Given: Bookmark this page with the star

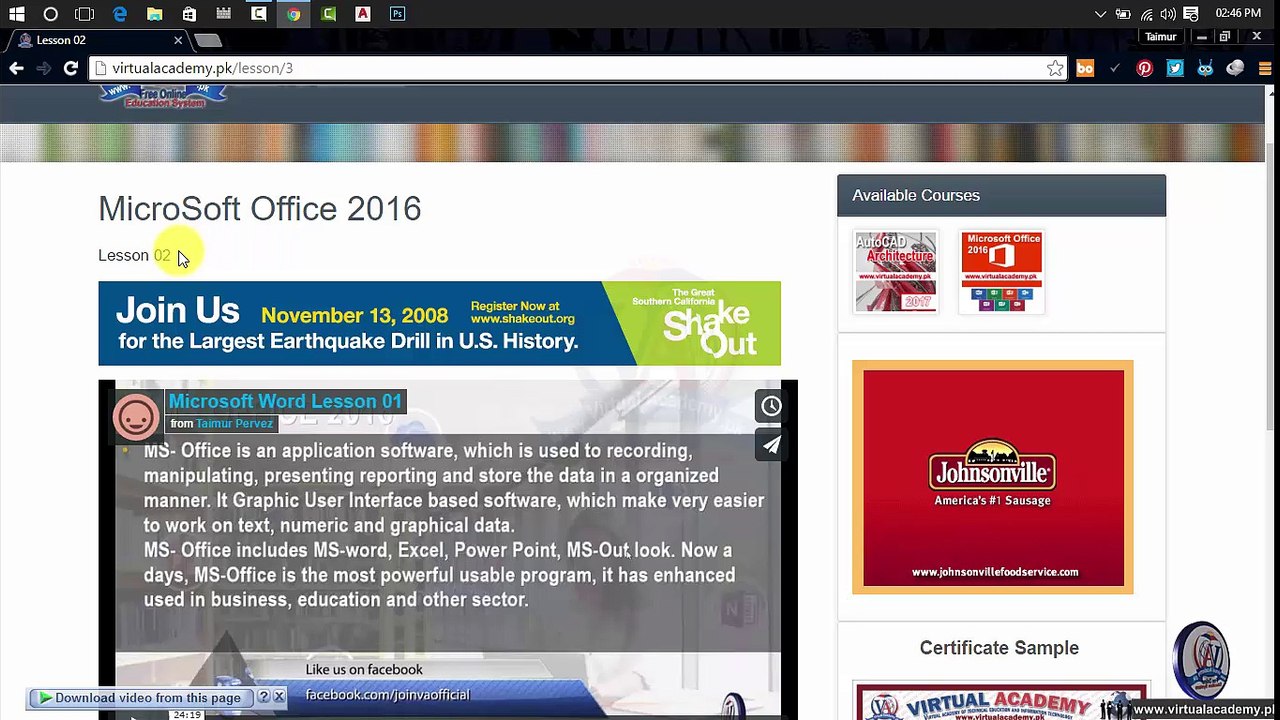Looking at the screenshot, I should [x=1055, y=68].
